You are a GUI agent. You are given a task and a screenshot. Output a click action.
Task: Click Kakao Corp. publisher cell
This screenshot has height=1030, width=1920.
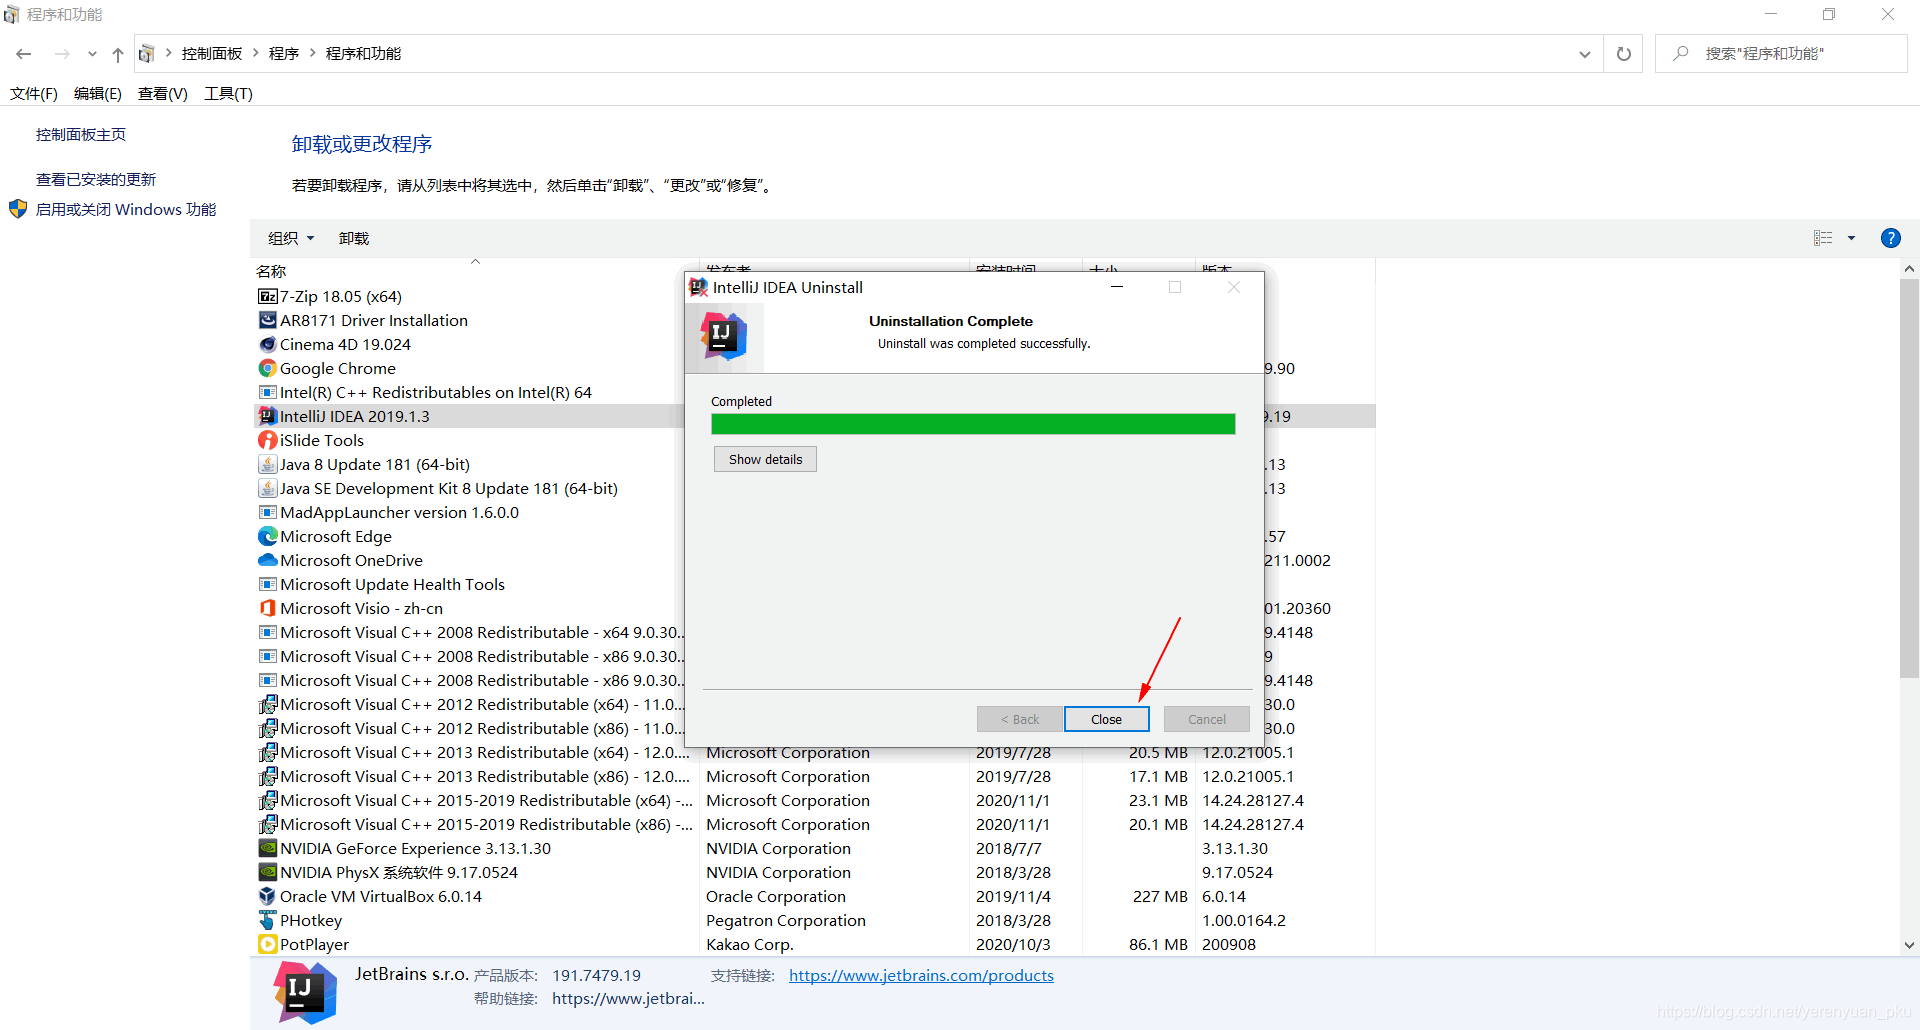coord(750,944)
